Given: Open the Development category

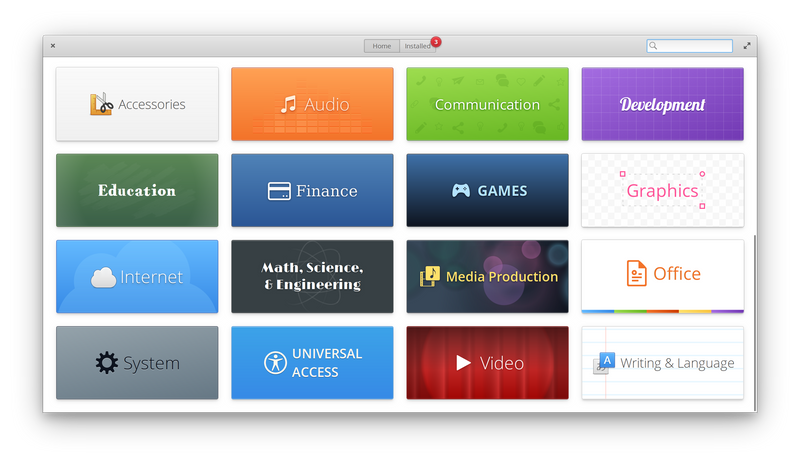Looking at the screenshot, I should (x=662, y=104).
